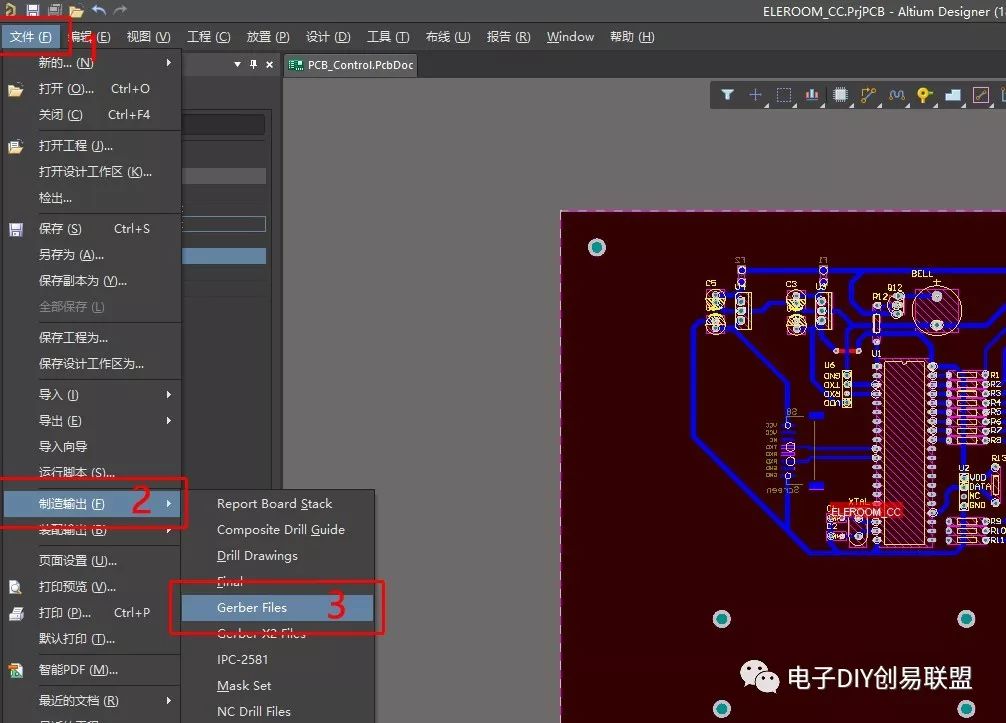Choose 运行脚本 (S)... menu entry
The image size is (1006, 723).
[92, 472]
